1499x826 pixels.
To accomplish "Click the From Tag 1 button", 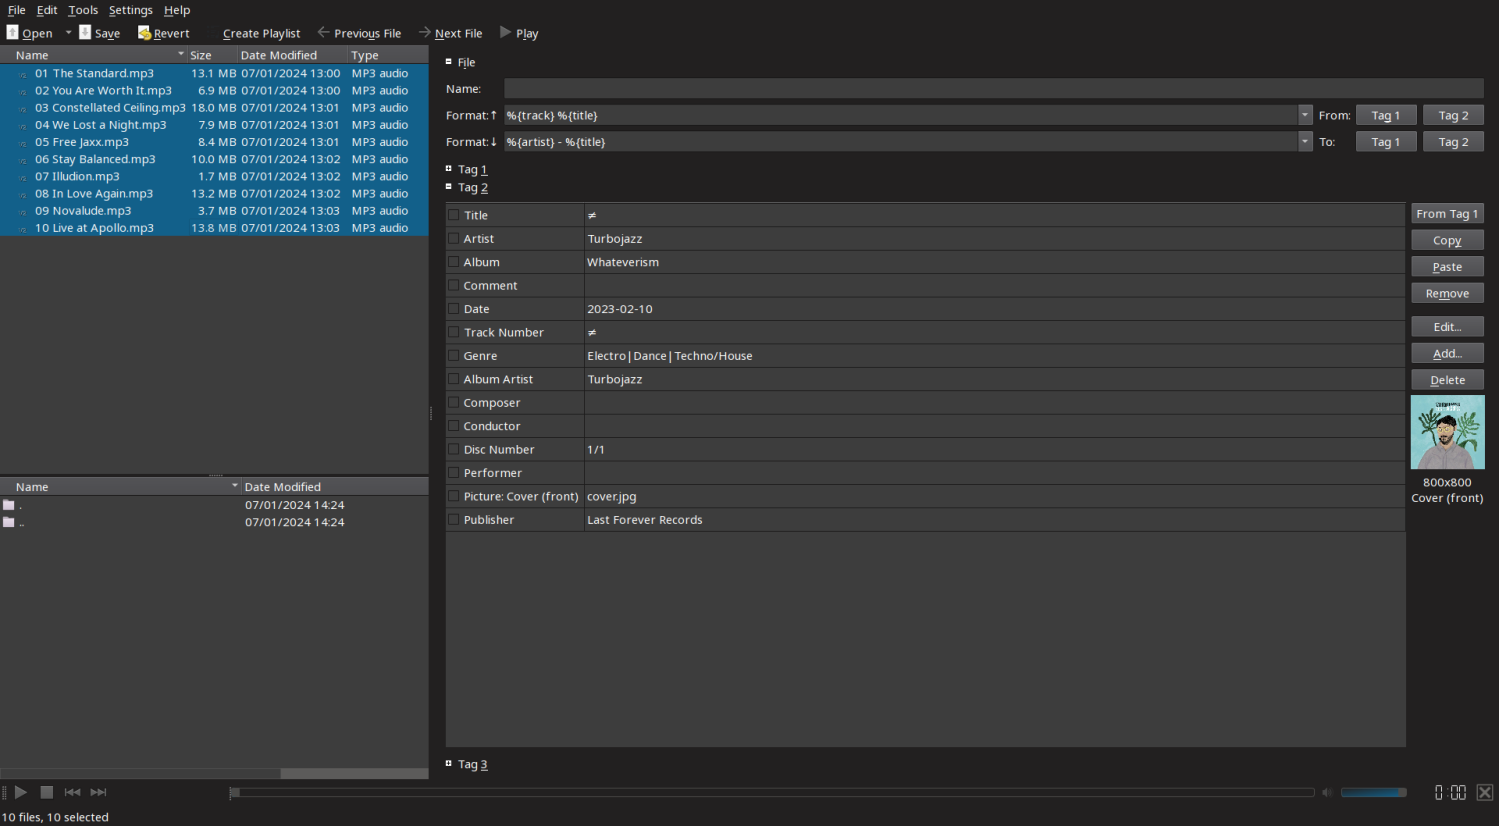I will click(x=1446, y=214).
